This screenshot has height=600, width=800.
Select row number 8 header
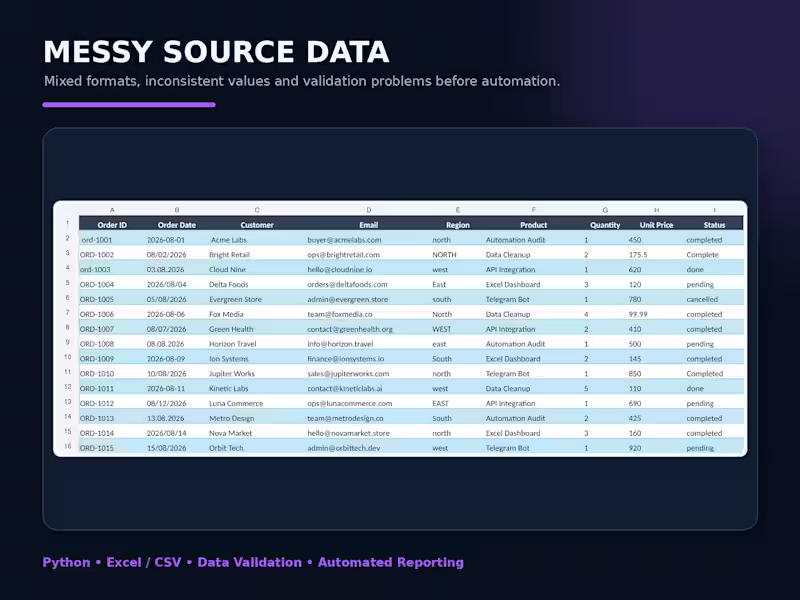click(67, 327)
